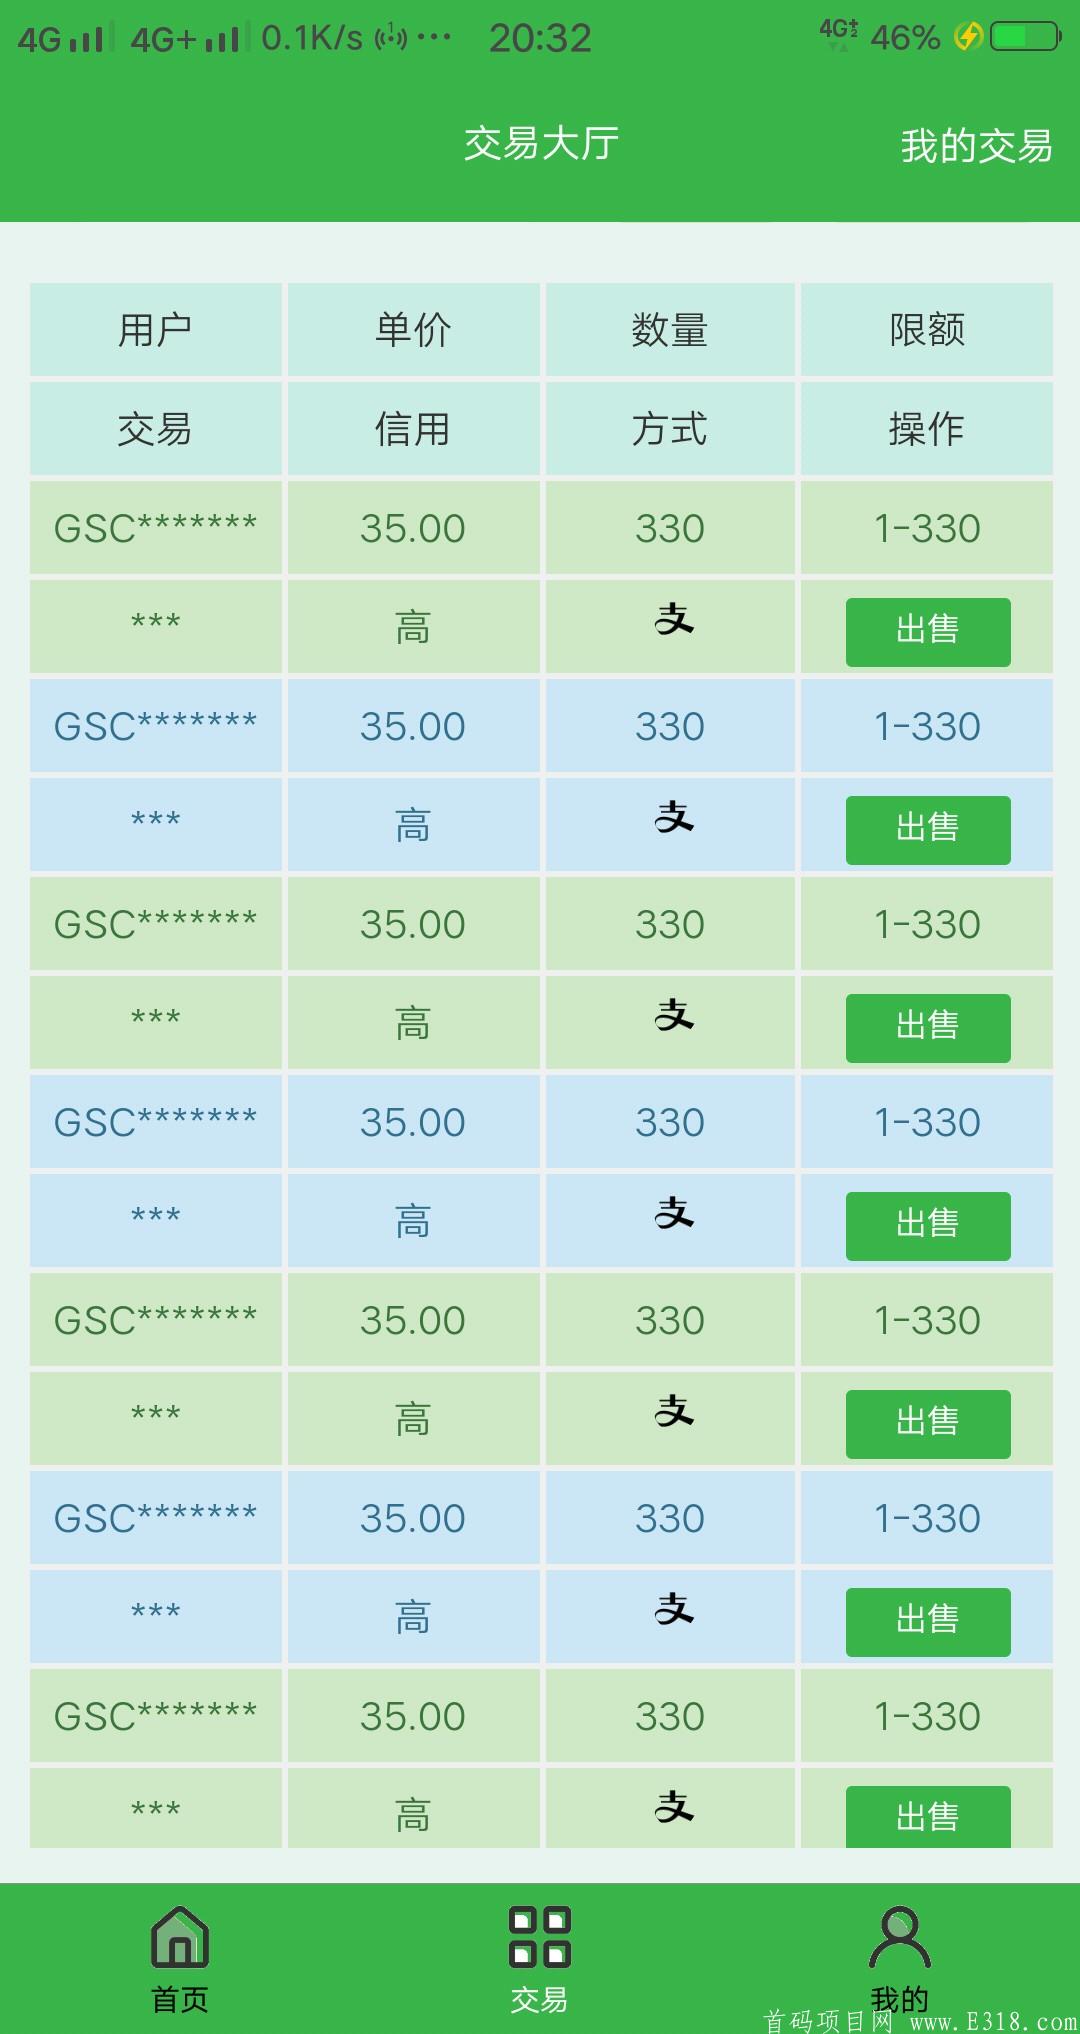
Task: Open the 我的 profile icon
Action: coord(899,1936)
